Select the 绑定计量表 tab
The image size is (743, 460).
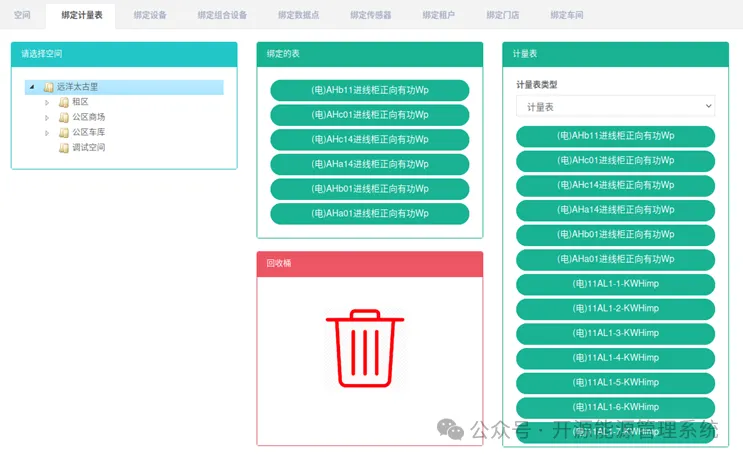tap(82, 15)
